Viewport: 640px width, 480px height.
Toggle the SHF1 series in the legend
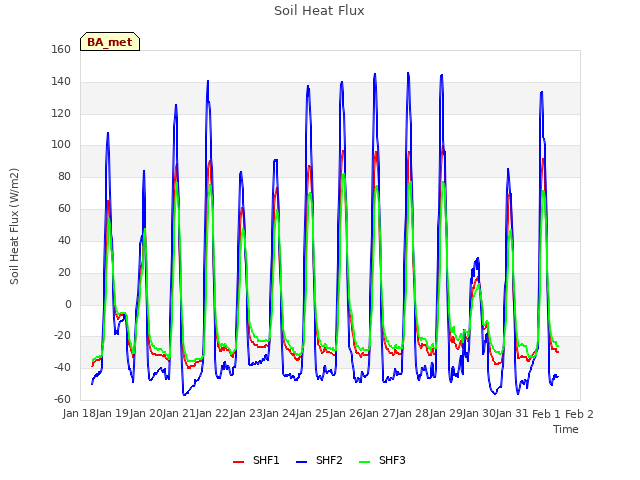266,460
